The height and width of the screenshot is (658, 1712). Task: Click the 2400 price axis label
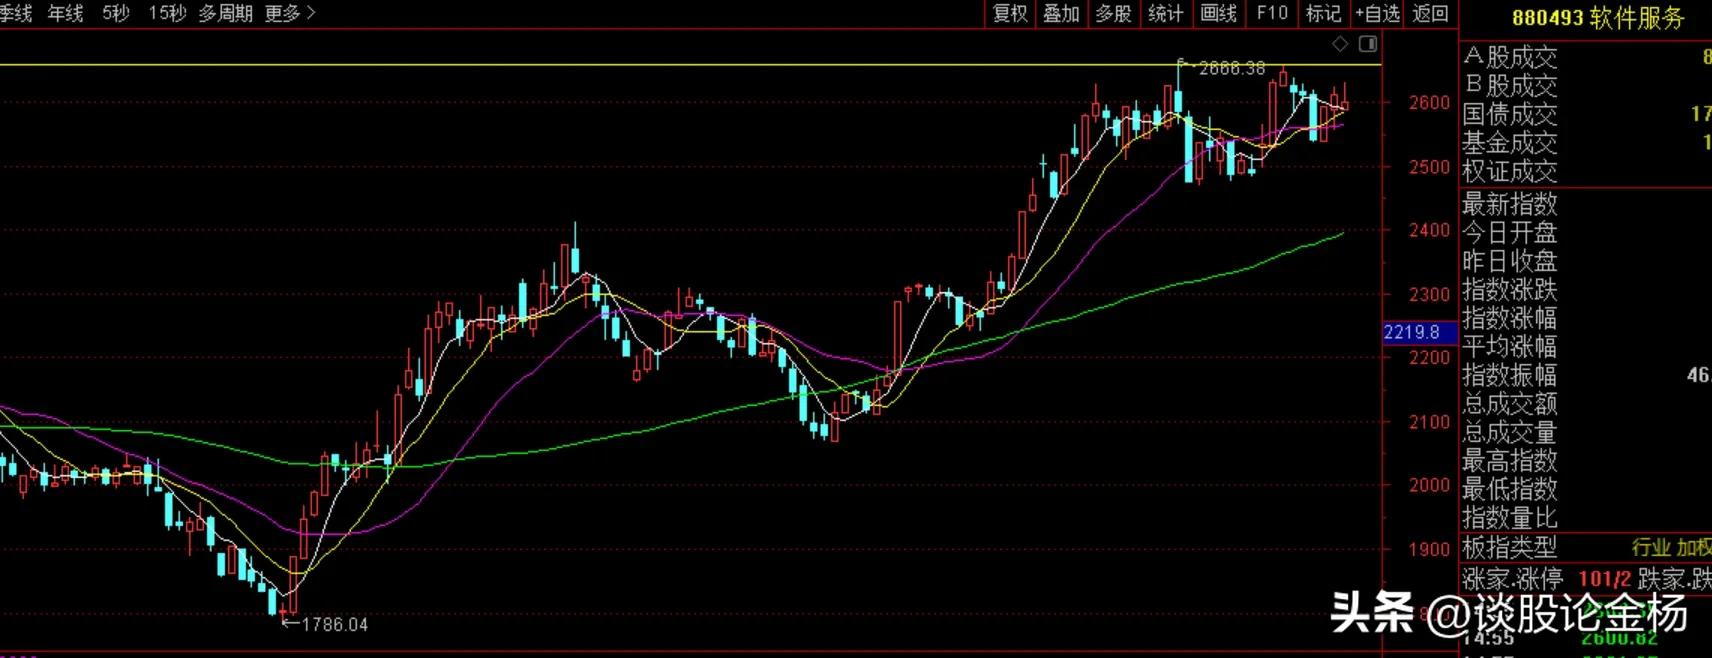click(1429, 230)
